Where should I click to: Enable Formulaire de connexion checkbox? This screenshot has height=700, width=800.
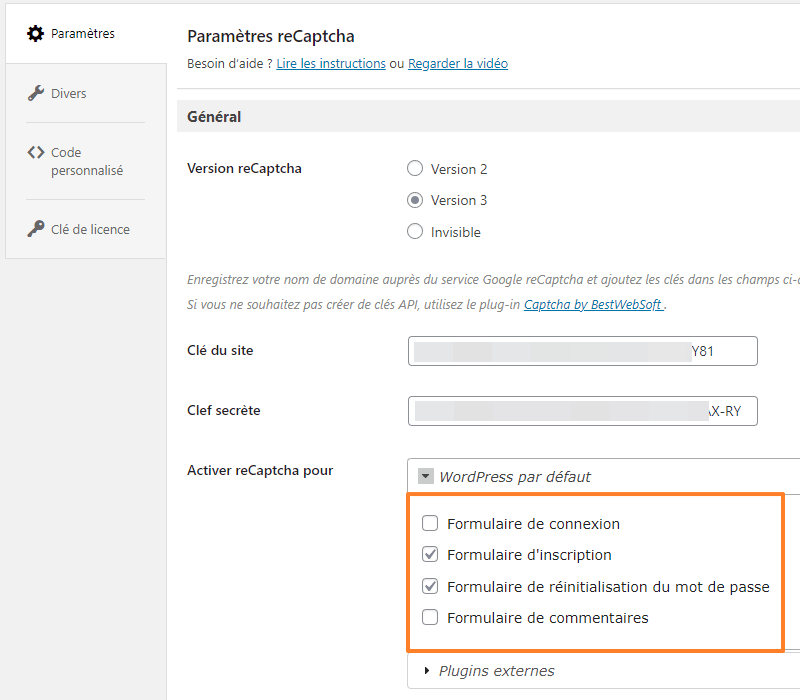(x=430, y=523)
